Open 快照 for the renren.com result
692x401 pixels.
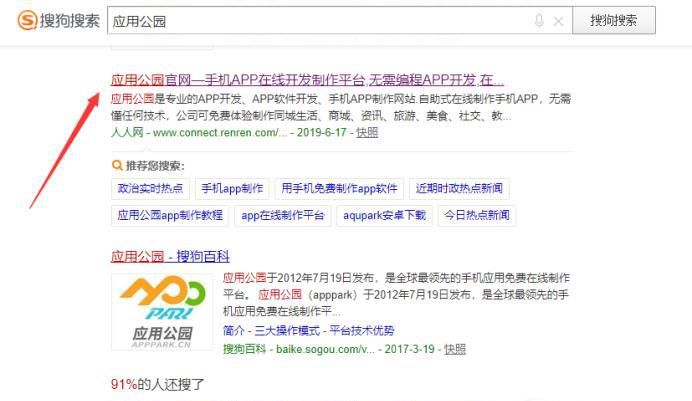pos(367,132)
